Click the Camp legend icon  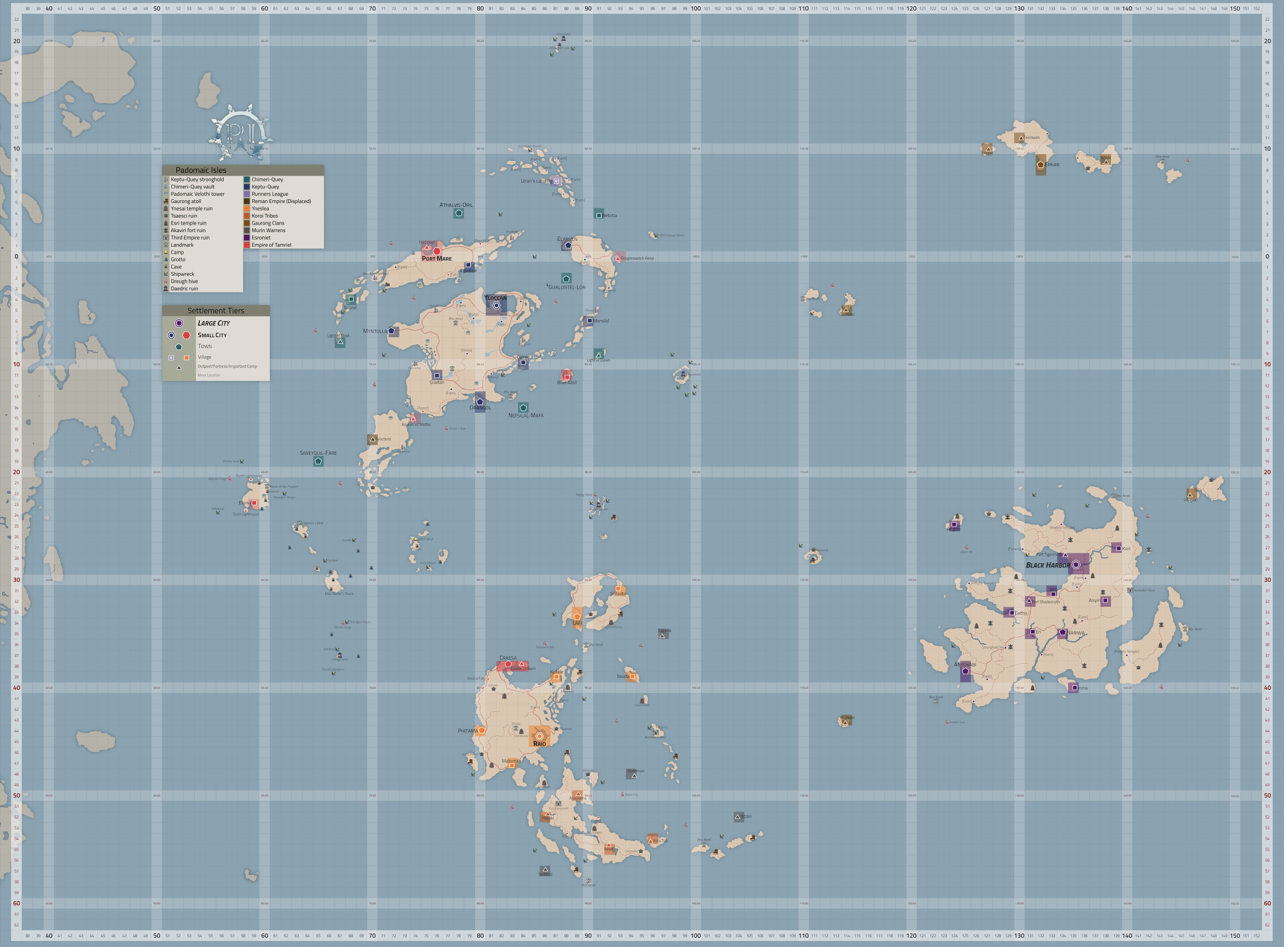coord(166,252)
